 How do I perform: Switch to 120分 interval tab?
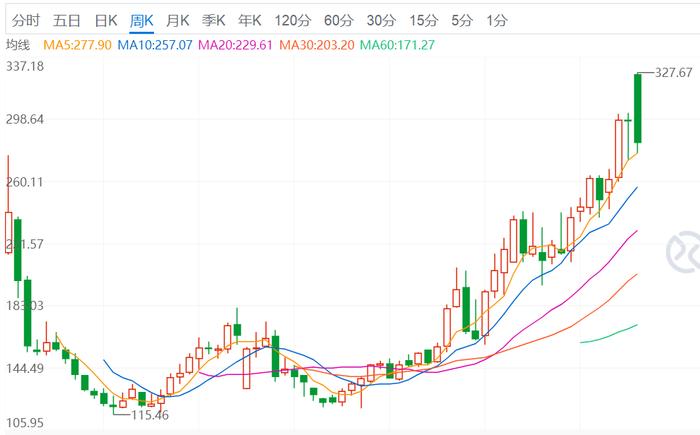[x=292, y=20]
